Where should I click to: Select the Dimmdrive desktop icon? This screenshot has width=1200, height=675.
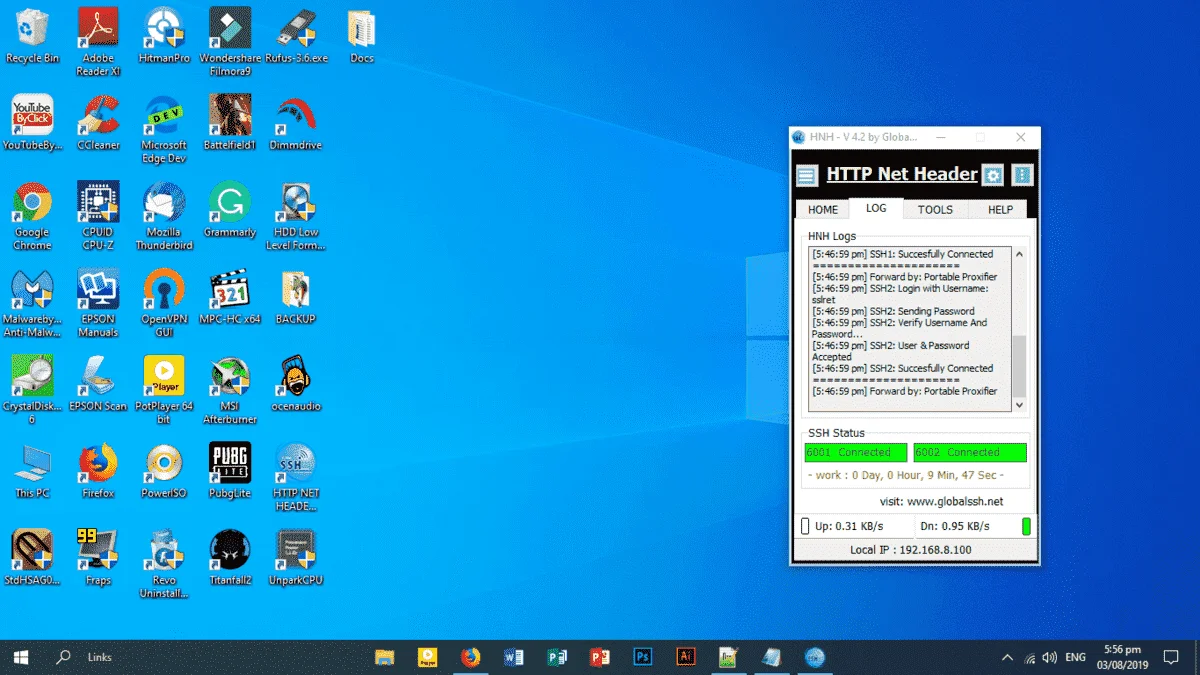[x=297, y=123]
